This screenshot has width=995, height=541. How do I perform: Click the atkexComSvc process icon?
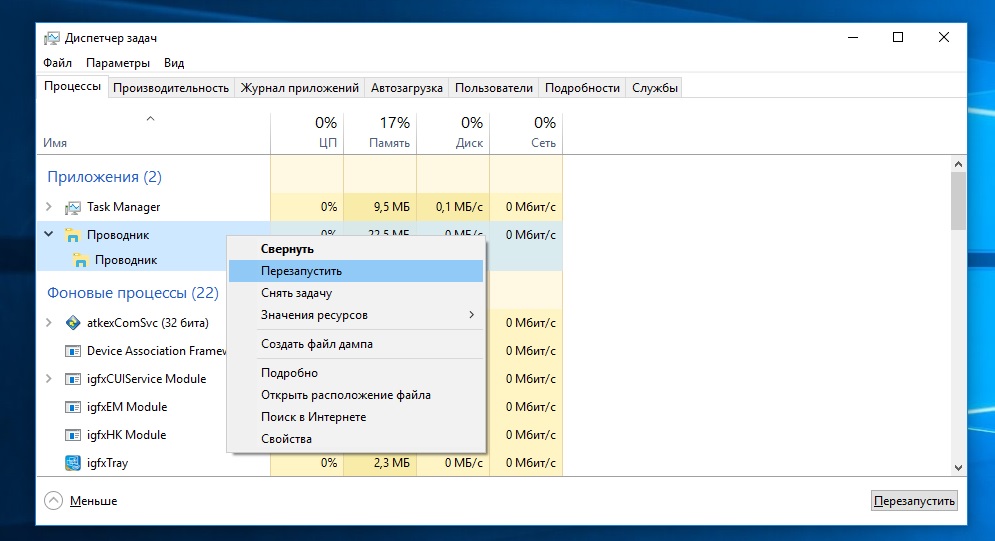point(72,323)
